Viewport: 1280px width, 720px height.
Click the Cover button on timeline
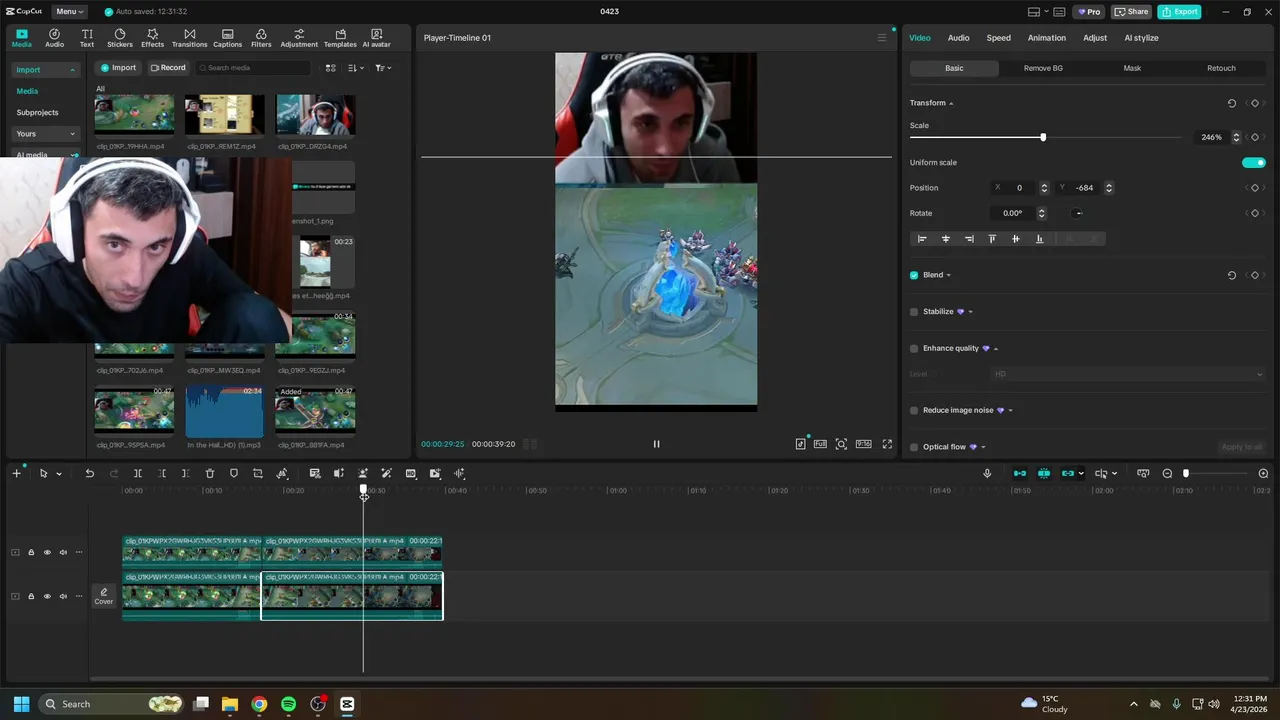[x=104, y=596]
